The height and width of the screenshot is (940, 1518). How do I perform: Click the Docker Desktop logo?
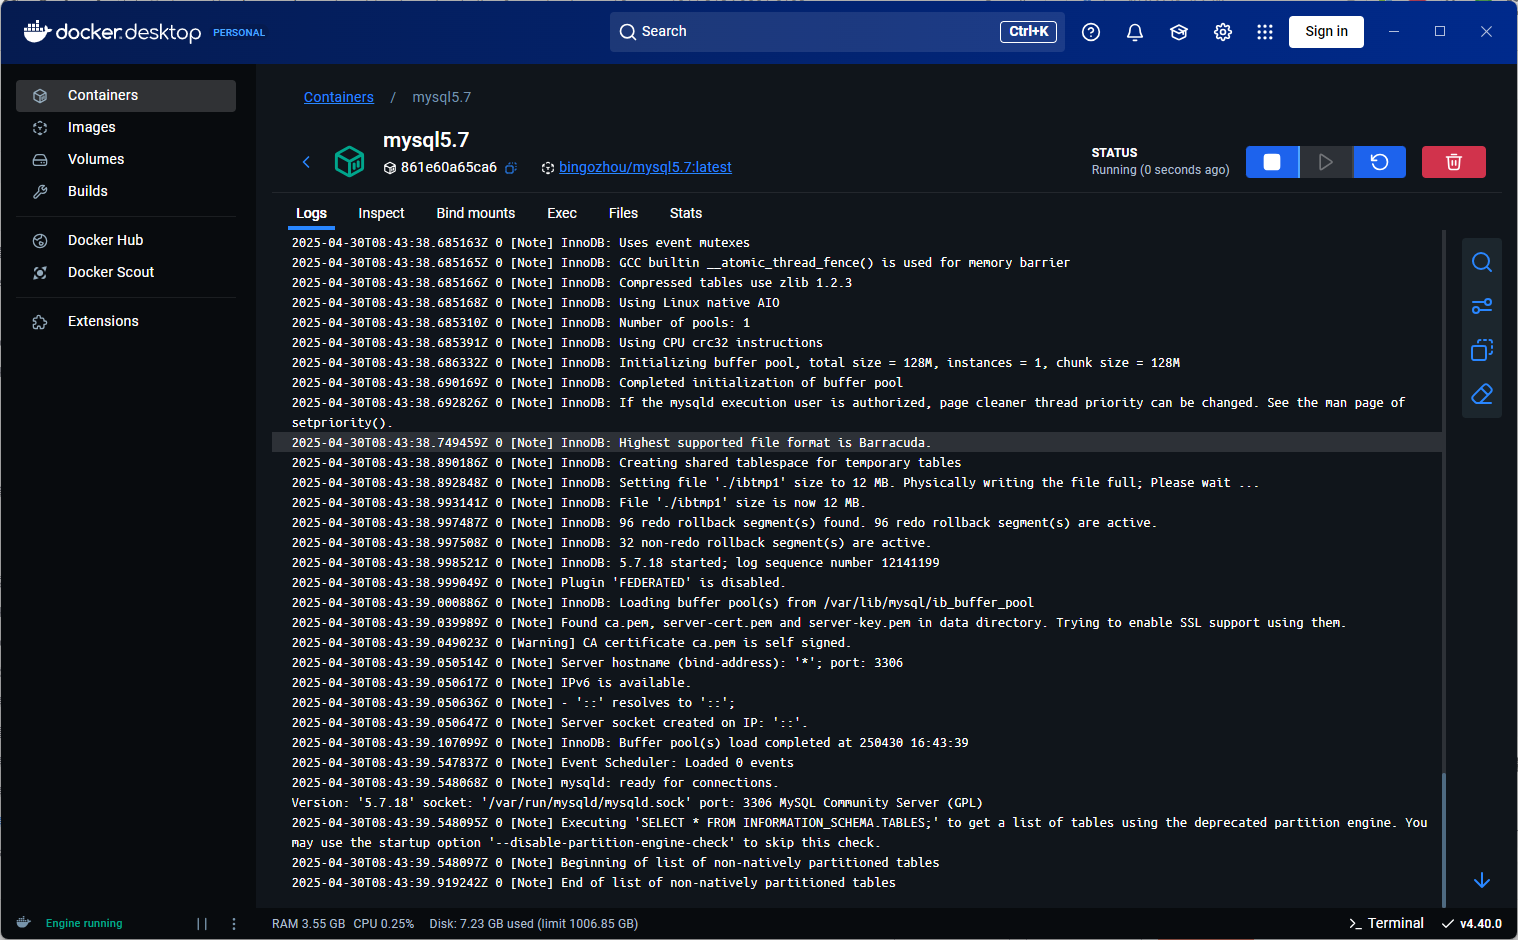pos(112,32)
